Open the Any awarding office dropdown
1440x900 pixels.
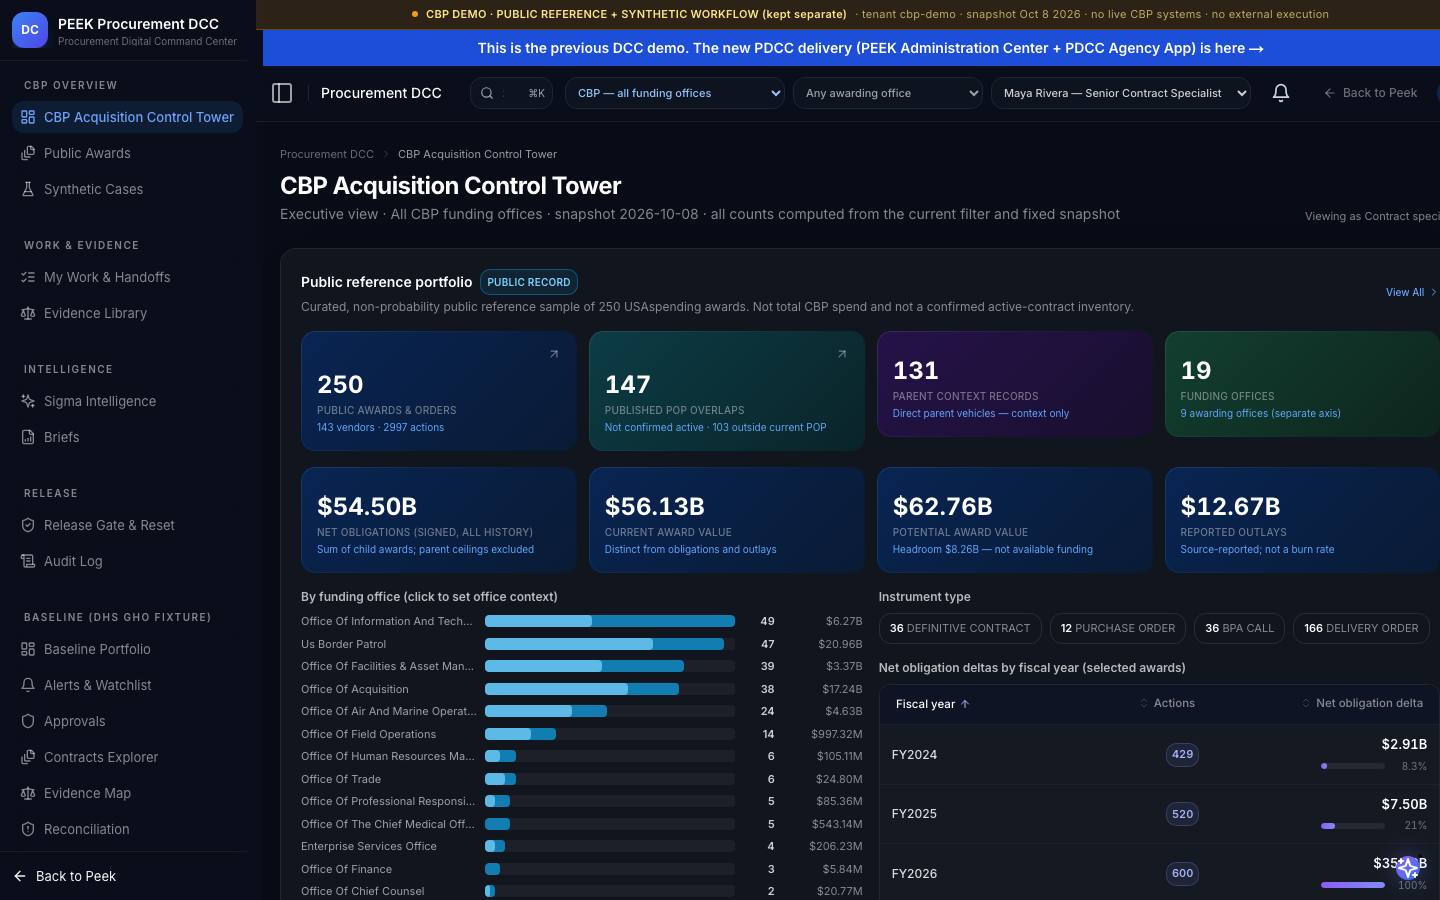(x=888, y=93)
